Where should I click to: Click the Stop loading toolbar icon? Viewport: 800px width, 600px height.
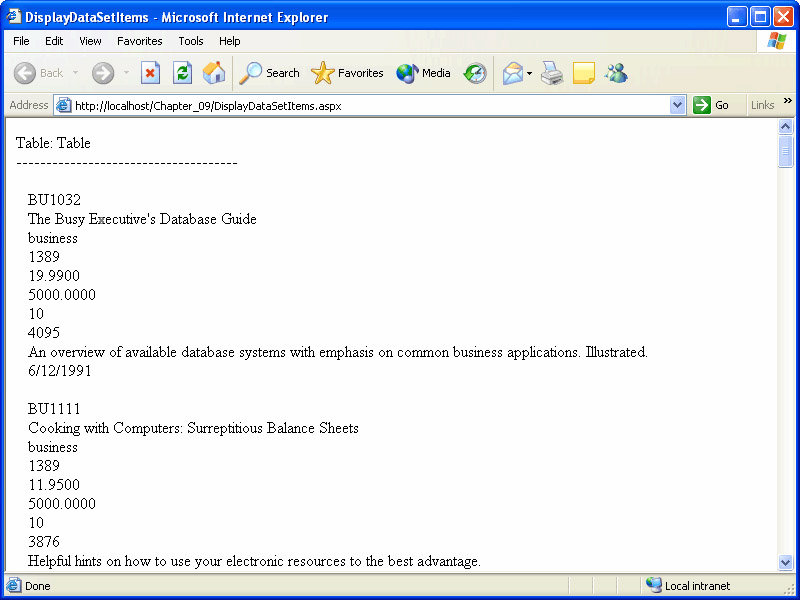pos(150,73)
